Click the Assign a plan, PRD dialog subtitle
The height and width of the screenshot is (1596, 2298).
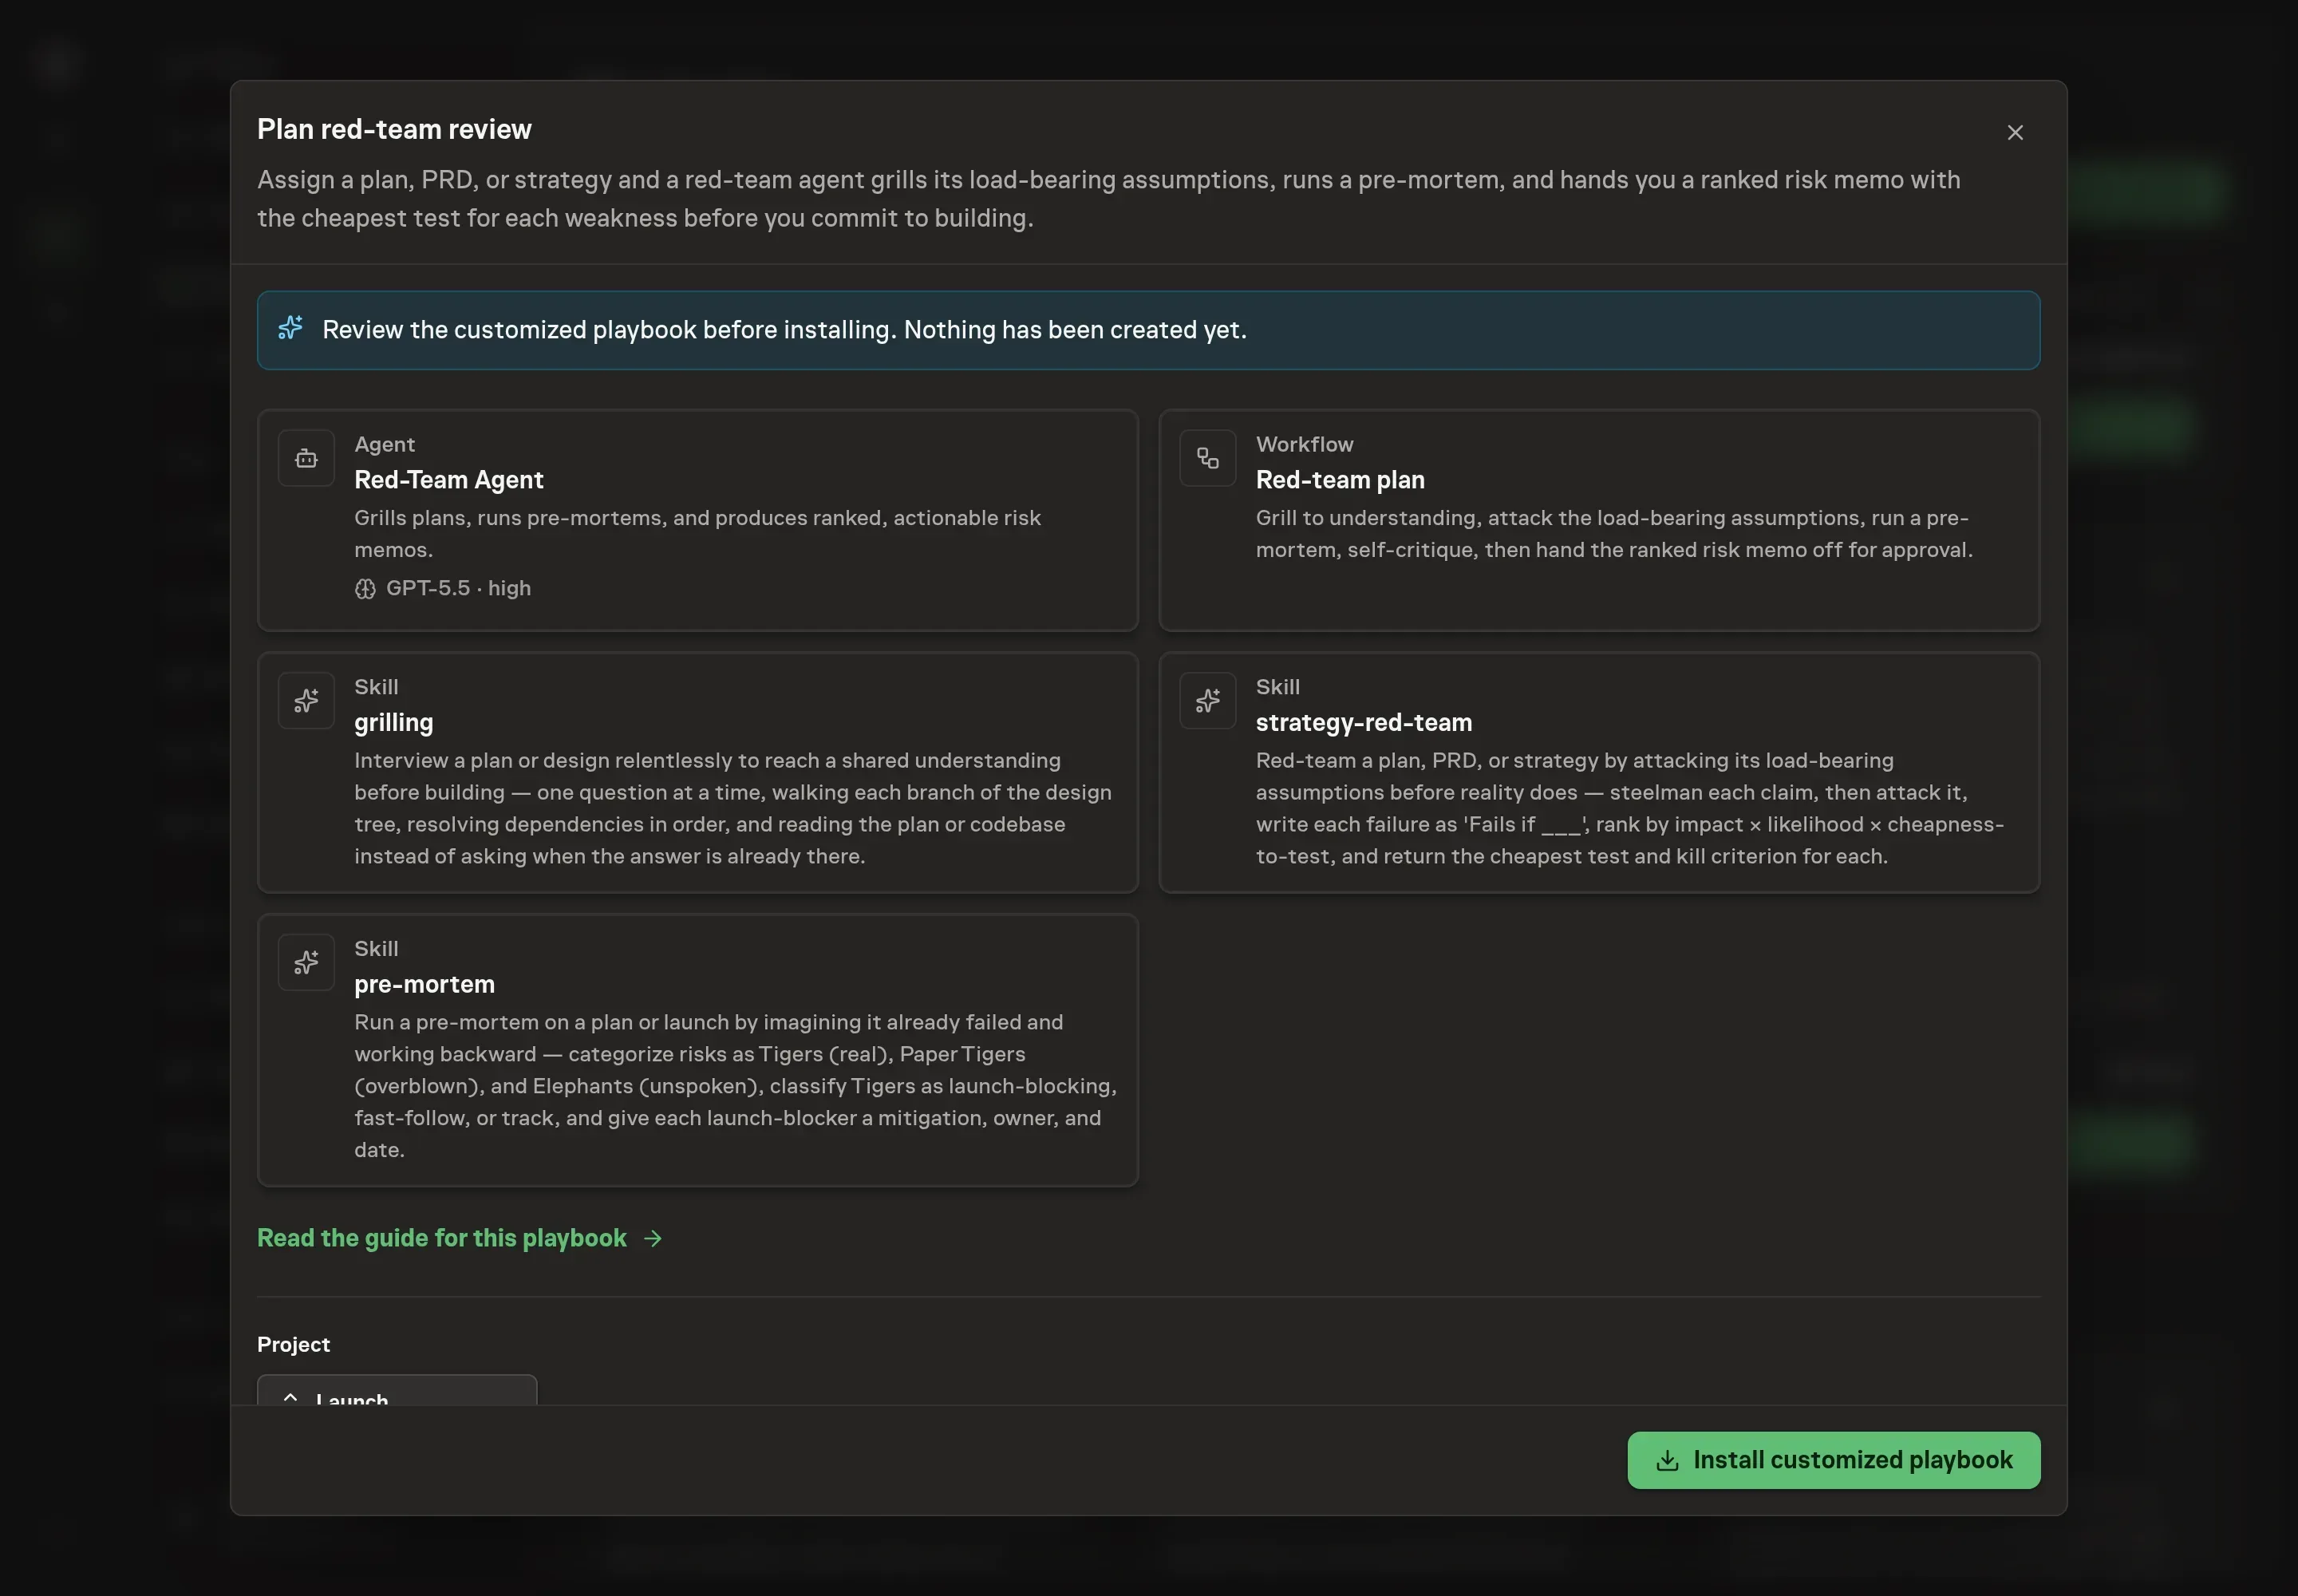click(1108, 198)
